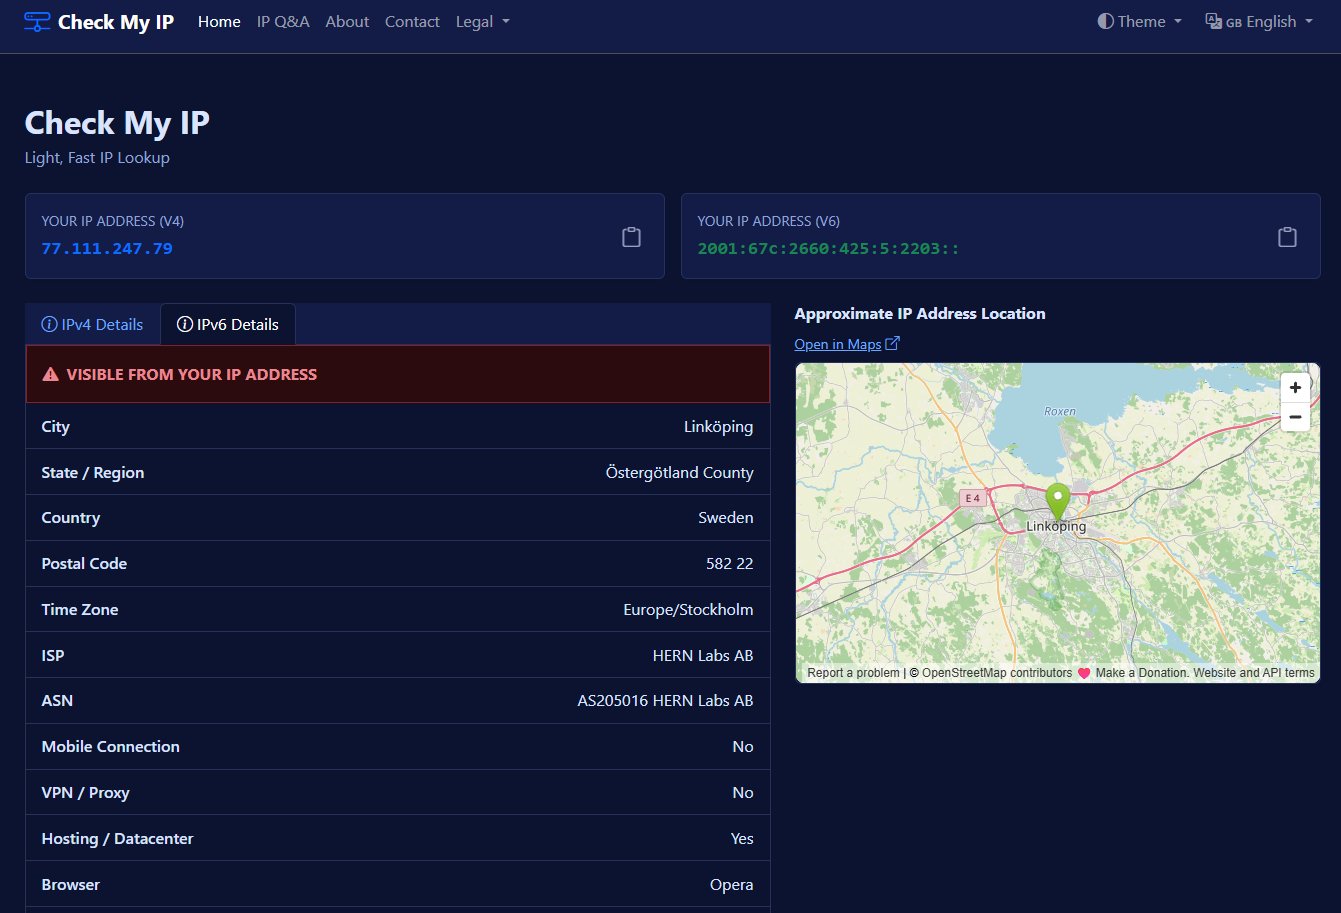Click the IPv4 address 77.111.247.79
The image size is (1341, 913).
[x=107, y=248]
